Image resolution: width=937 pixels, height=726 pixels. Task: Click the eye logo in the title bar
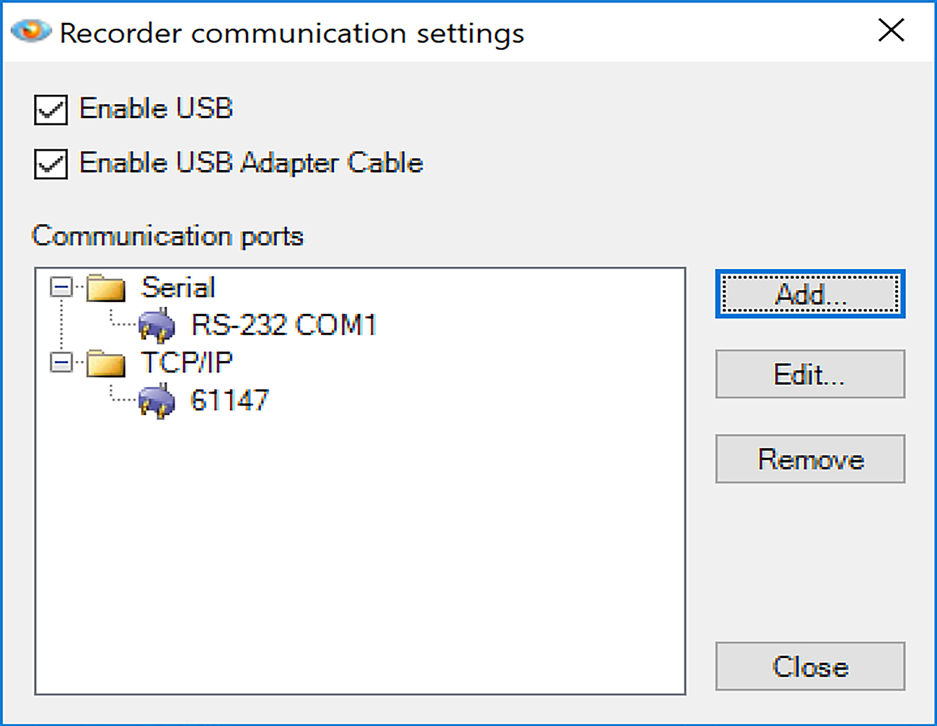point(29,31)
